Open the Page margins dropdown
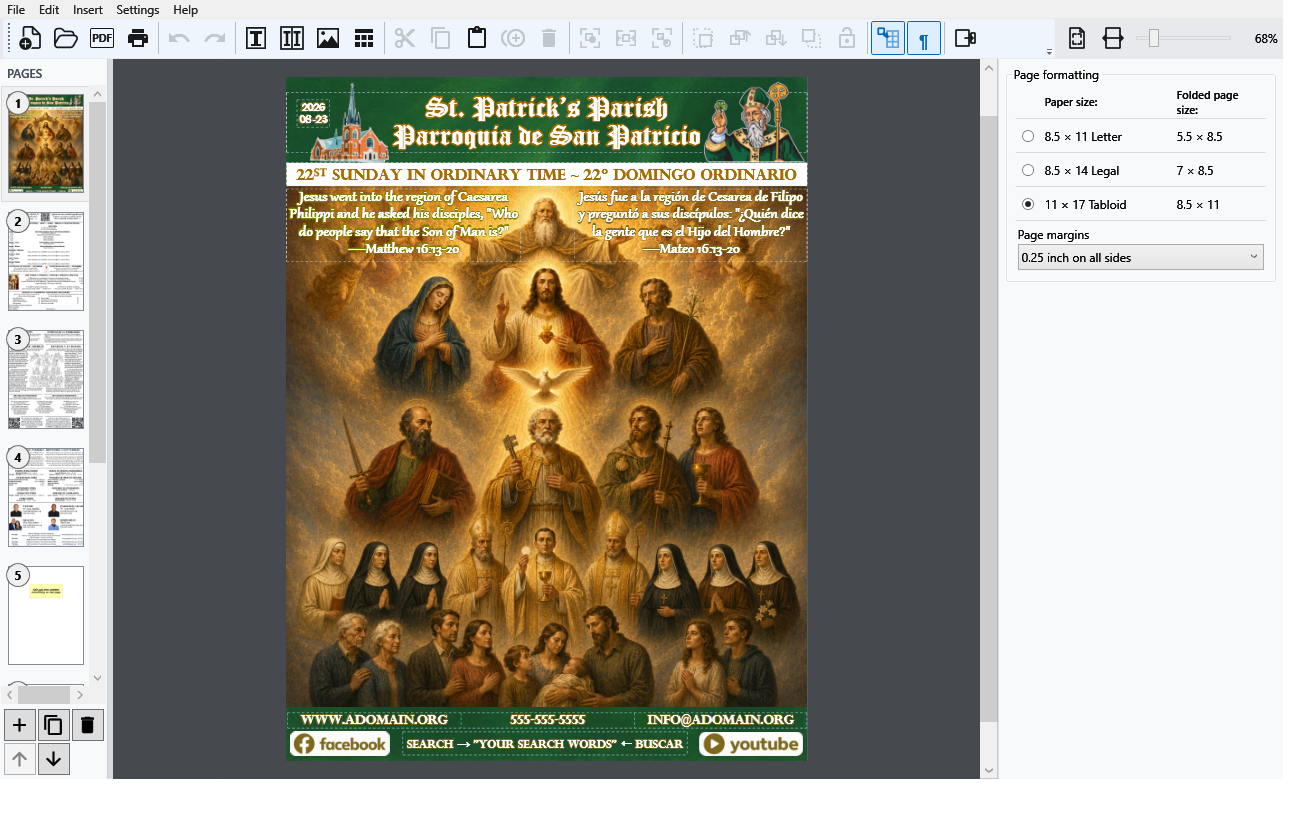The image size is (1298, 816). 1140,258
